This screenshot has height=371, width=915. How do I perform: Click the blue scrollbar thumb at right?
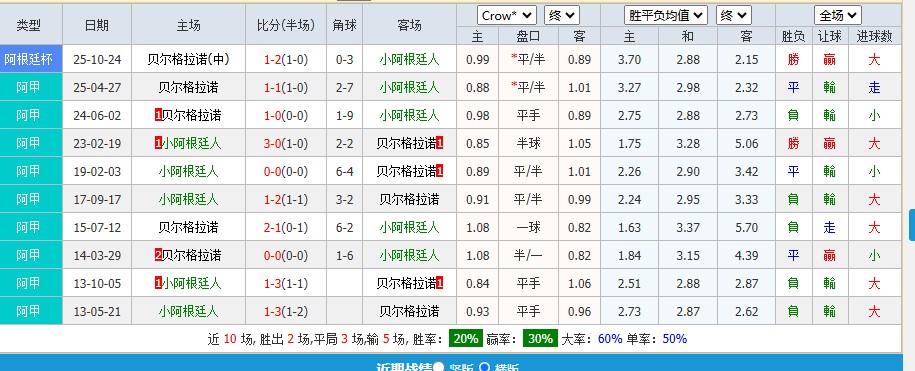coord(912,226)
